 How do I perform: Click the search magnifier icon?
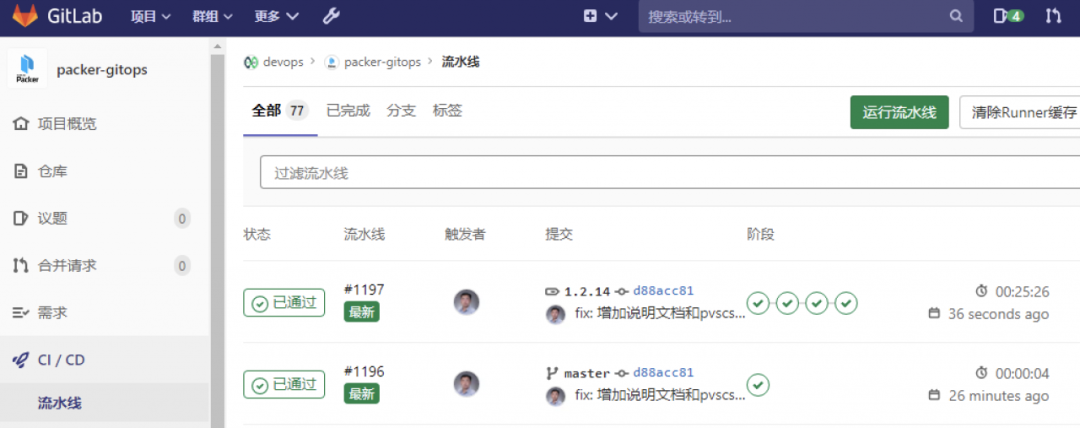coord(956,17)
